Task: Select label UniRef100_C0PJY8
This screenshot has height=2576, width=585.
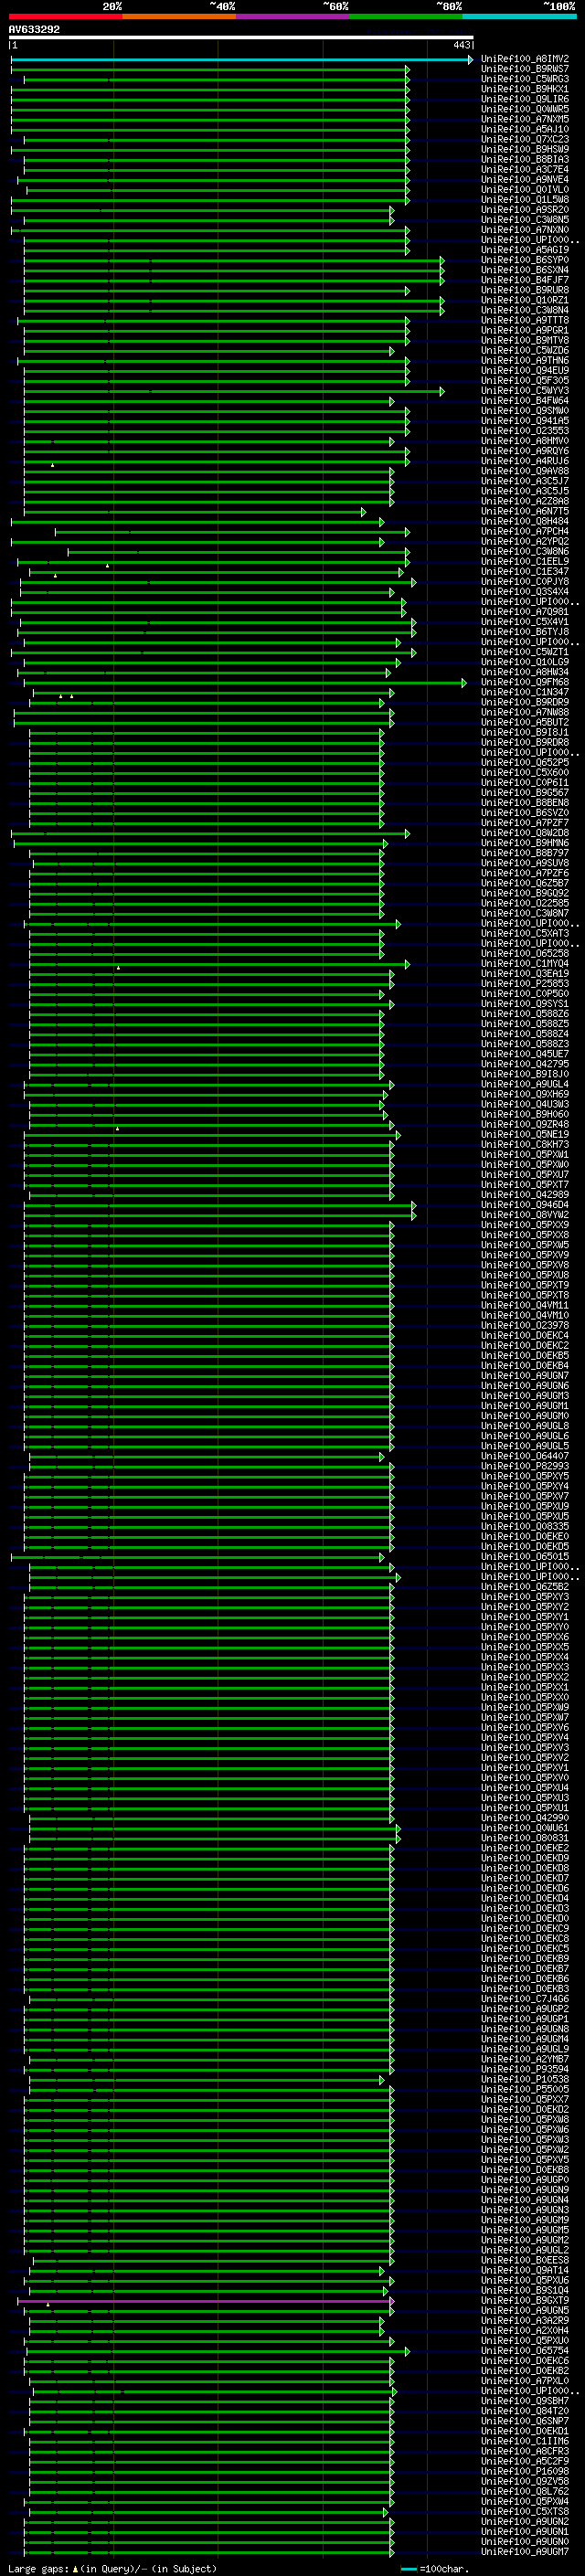Action: pyautogui.click(x=524, y=581)
